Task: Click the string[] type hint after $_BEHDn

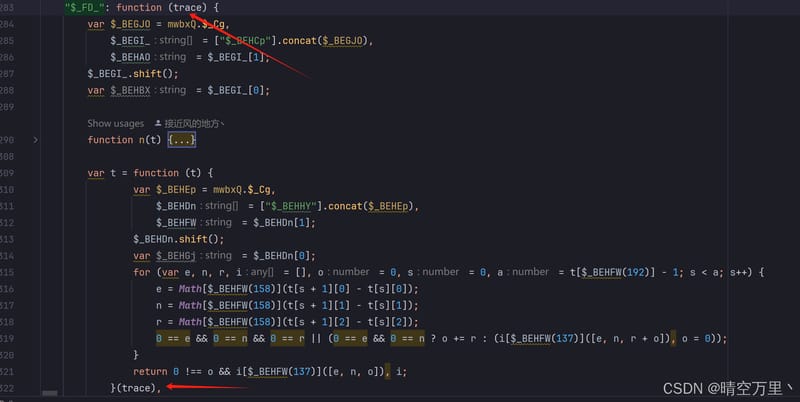Action: [221, 206]
